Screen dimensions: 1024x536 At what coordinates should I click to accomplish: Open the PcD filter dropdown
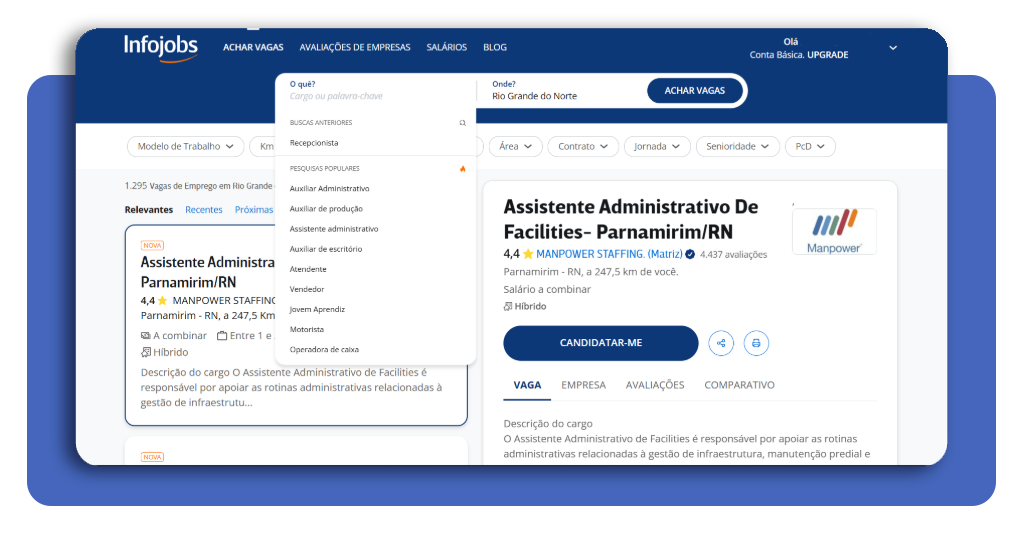click(x=810, y=146)
